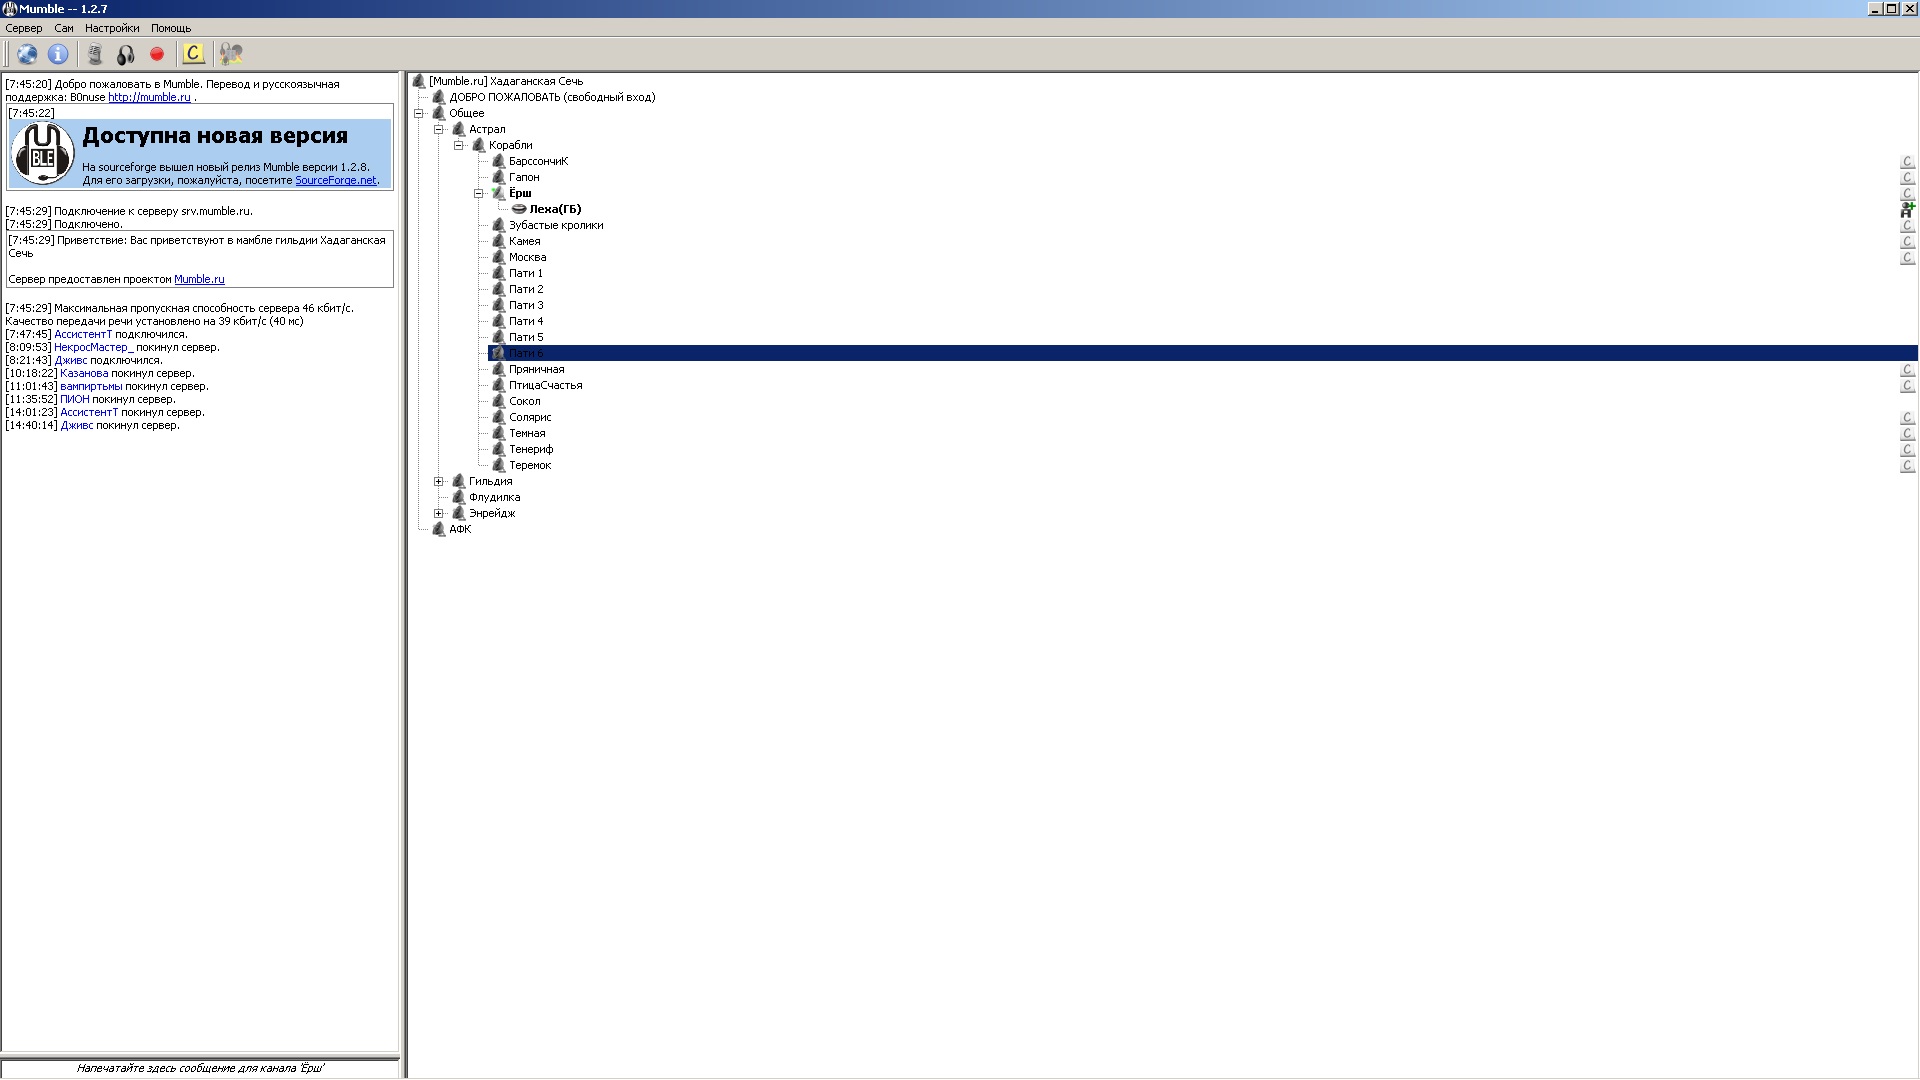Toggle self-mute microphone button
Image resolution: width=1920 pixels, height=1080 pixels.
coord(95,54)
